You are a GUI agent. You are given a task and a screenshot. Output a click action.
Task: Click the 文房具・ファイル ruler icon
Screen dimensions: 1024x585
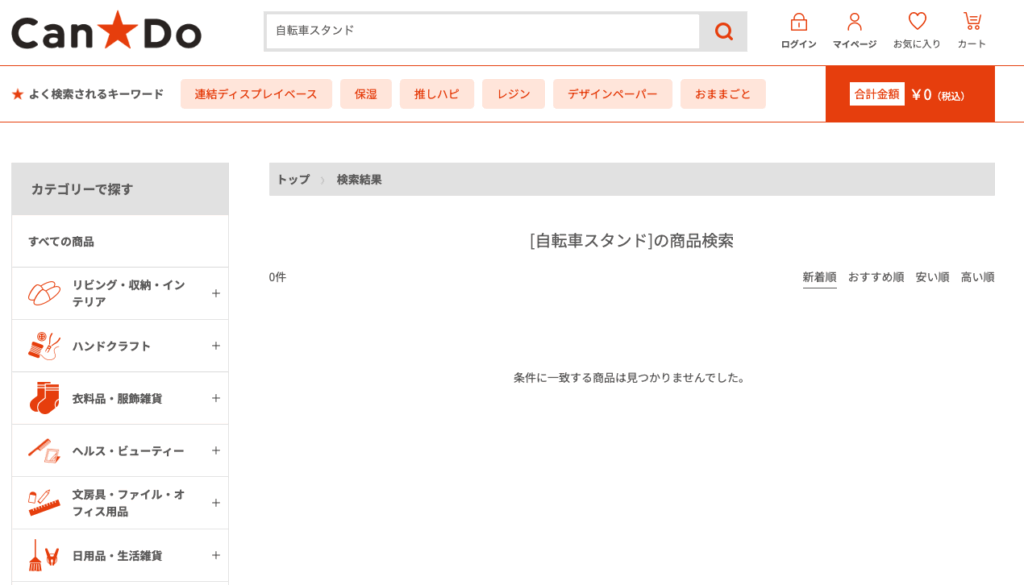(x=44, y=503)
